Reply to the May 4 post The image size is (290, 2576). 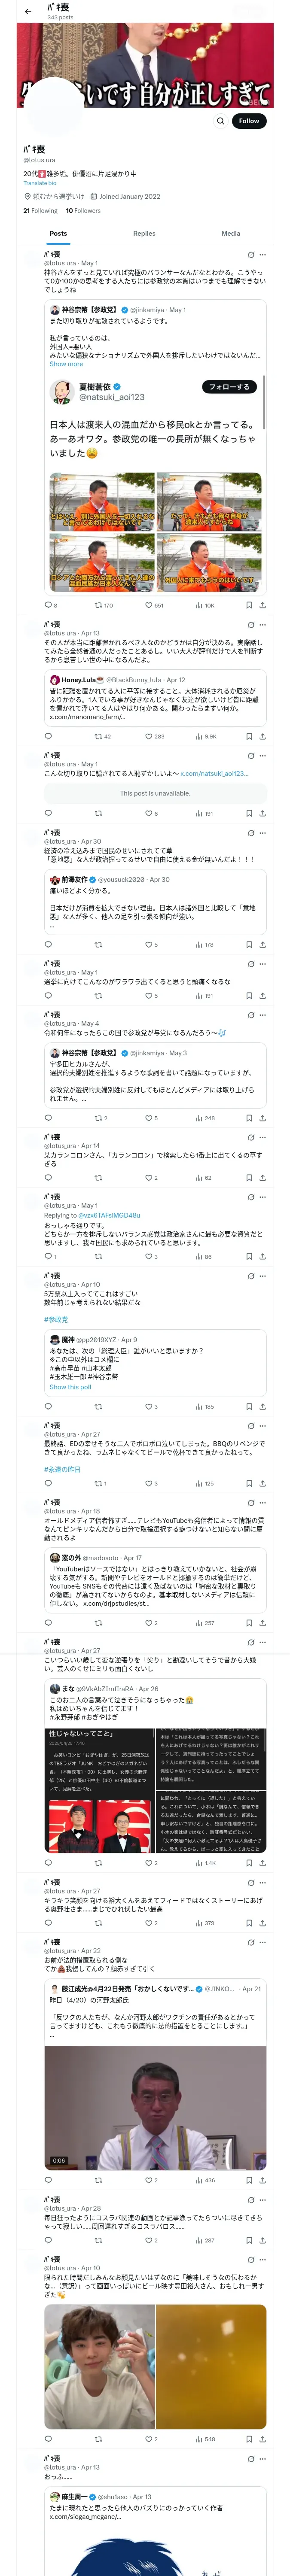48,1118
